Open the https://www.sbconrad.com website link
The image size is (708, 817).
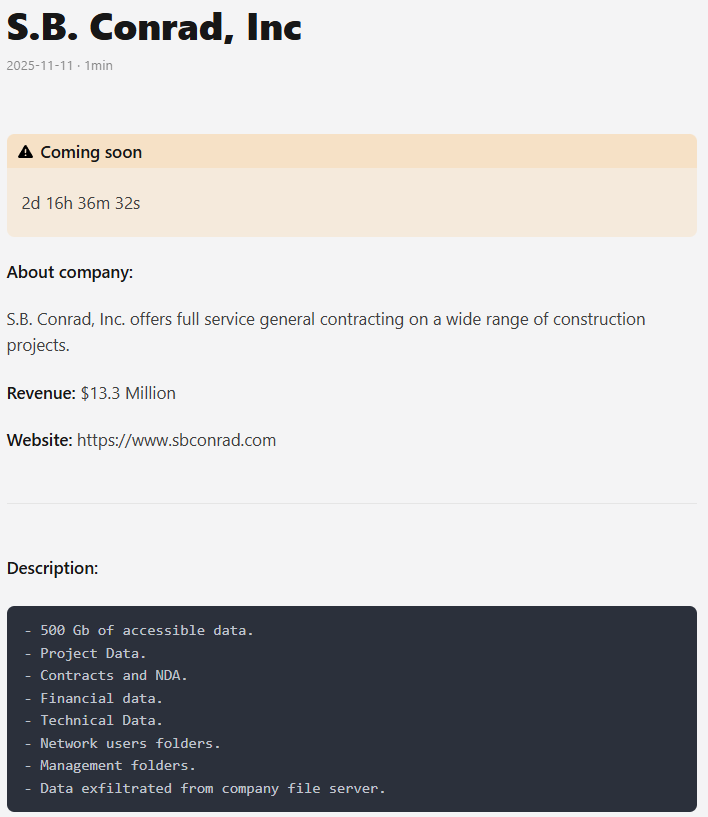pos(176,440)
